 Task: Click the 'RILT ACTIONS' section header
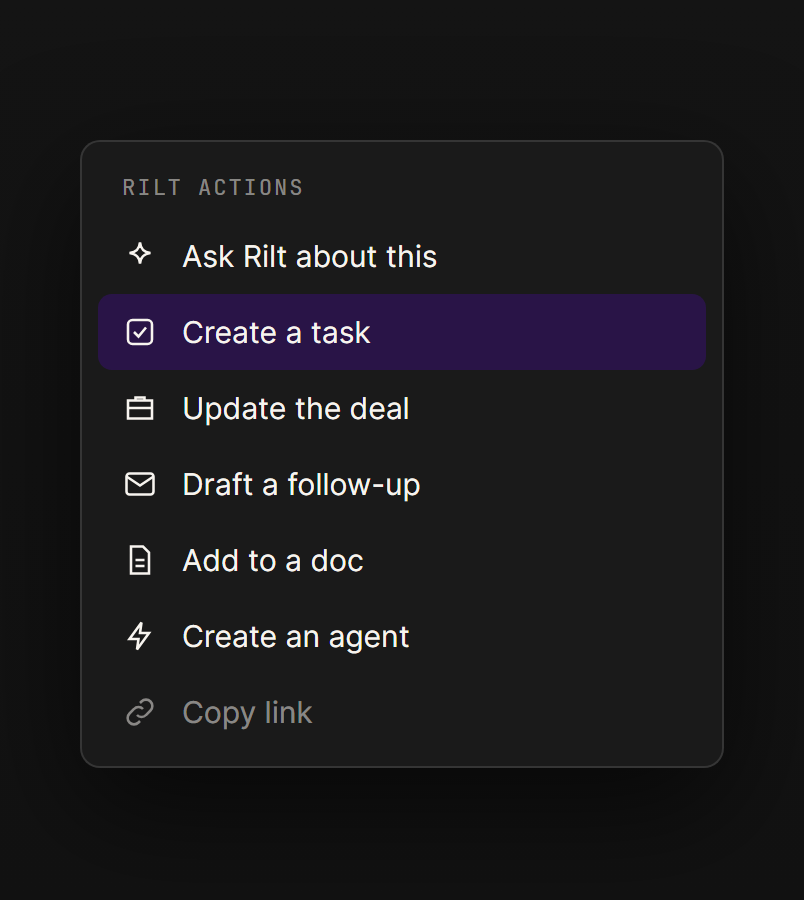coord(213,188)
